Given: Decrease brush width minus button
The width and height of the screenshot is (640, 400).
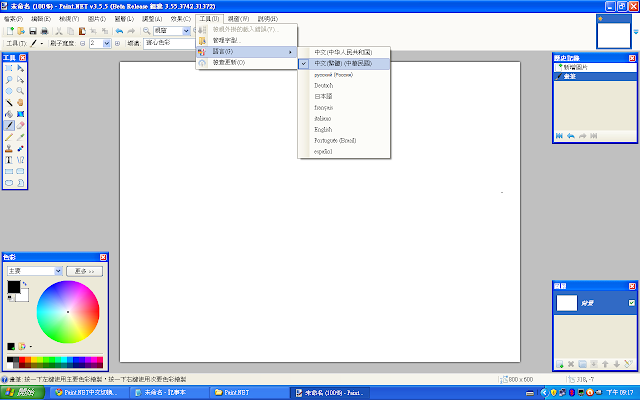Looking at the screenshot, I should tap(83, 43).
